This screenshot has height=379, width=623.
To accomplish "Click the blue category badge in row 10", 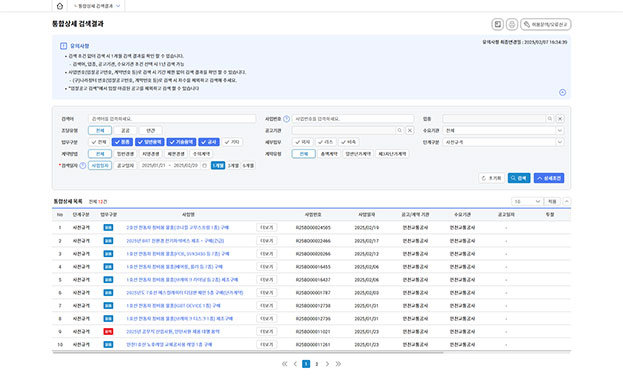I will pos(108,345).
